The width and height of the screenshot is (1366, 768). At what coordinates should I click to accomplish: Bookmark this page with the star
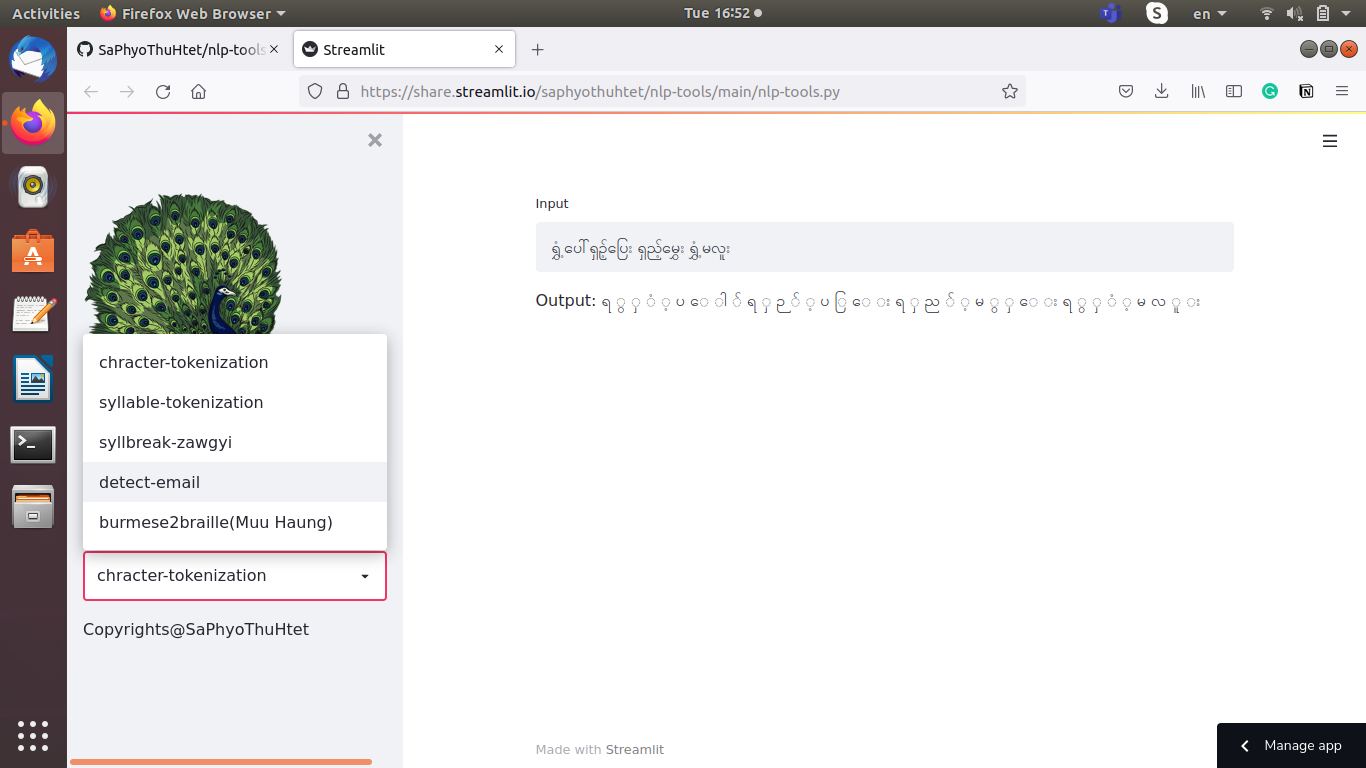click(1010, 92)
